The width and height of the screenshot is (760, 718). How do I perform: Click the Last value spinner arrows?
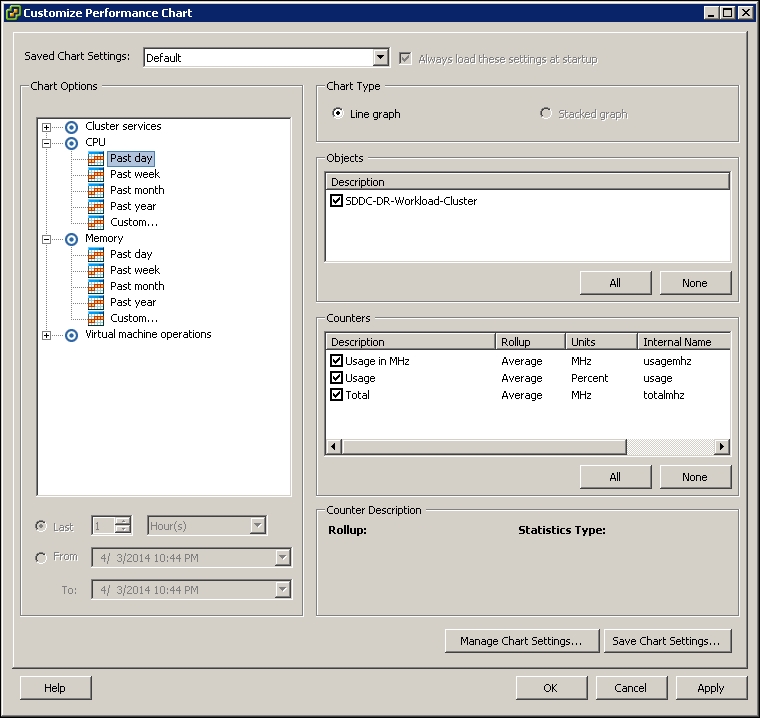123,526
